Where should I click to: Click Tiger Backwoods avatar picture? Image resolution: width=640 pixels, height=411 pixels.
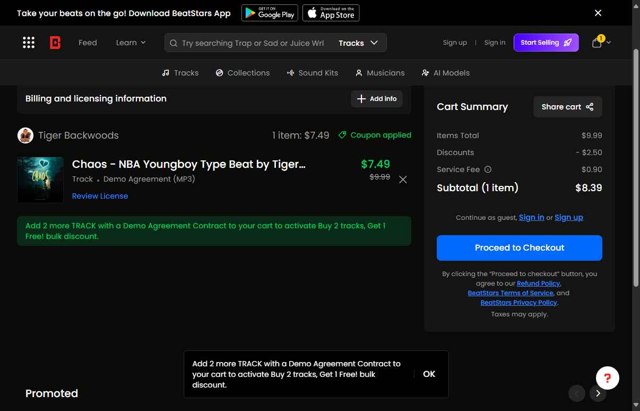pyautogui.click(x=25, y=136)
